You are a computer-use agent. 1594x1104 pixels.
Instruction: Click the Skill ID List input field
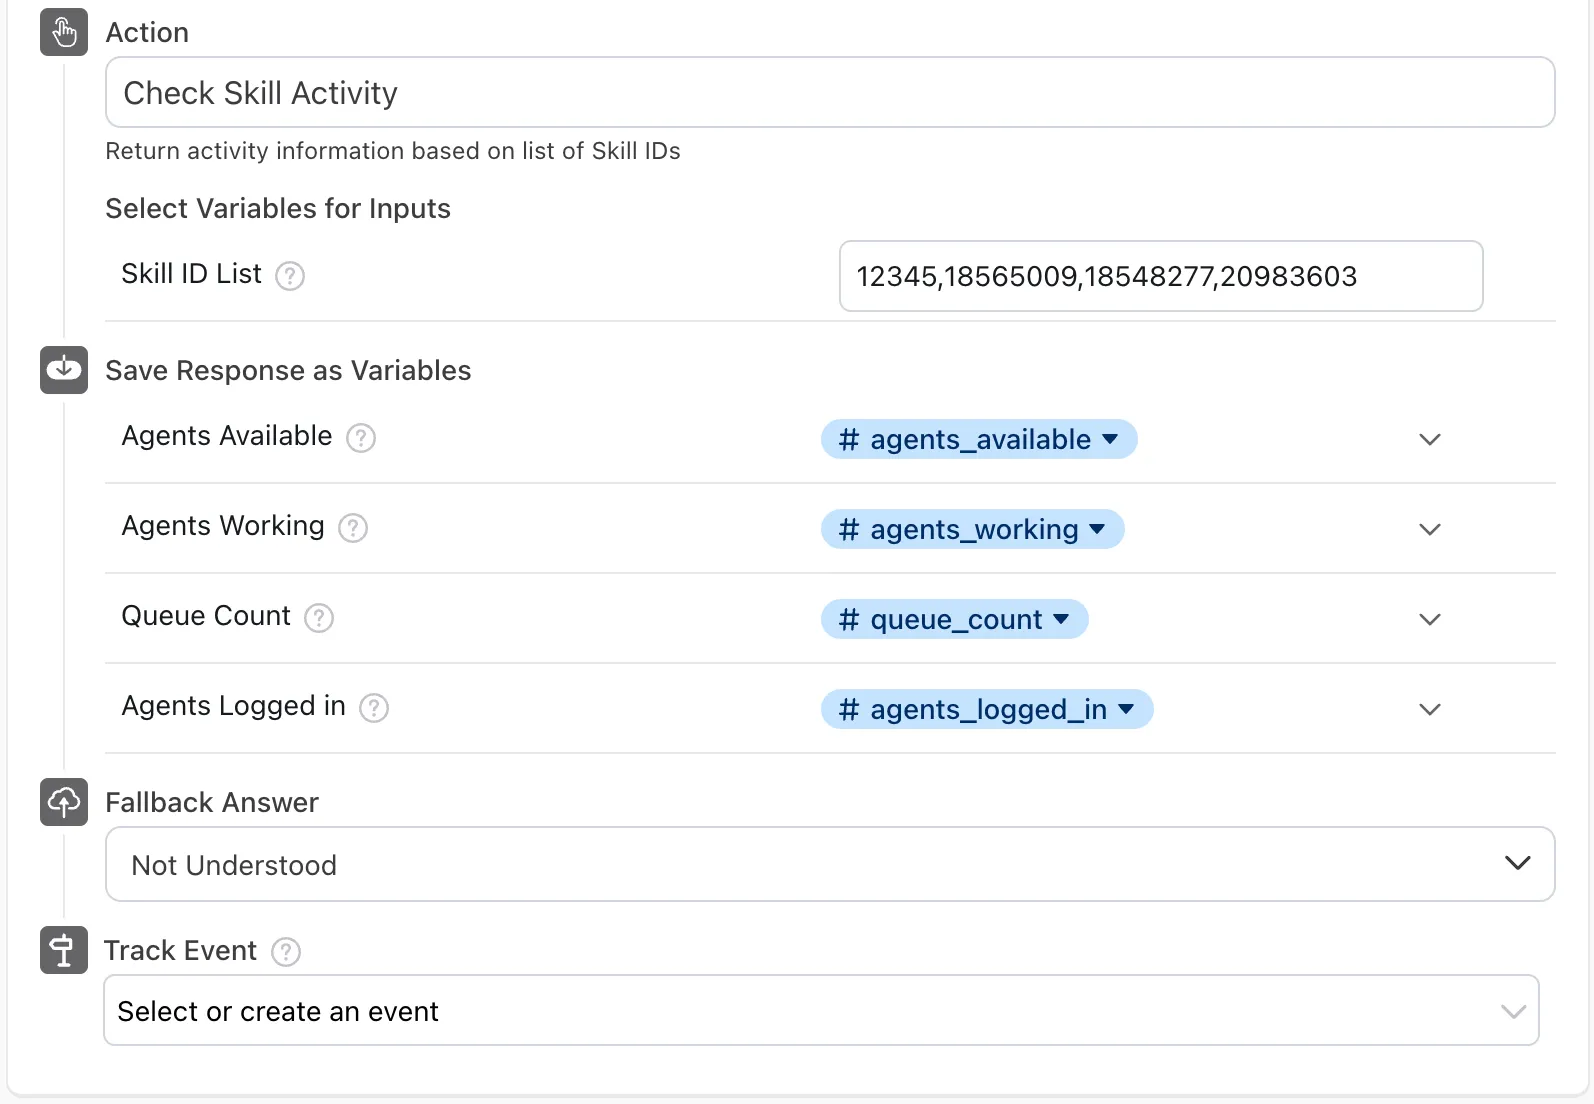(x=1161, y=276)
